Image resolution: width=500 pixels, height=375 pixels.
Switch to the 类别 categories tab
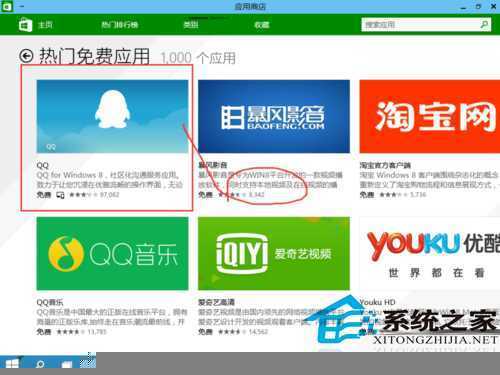[x=191, y=25]
